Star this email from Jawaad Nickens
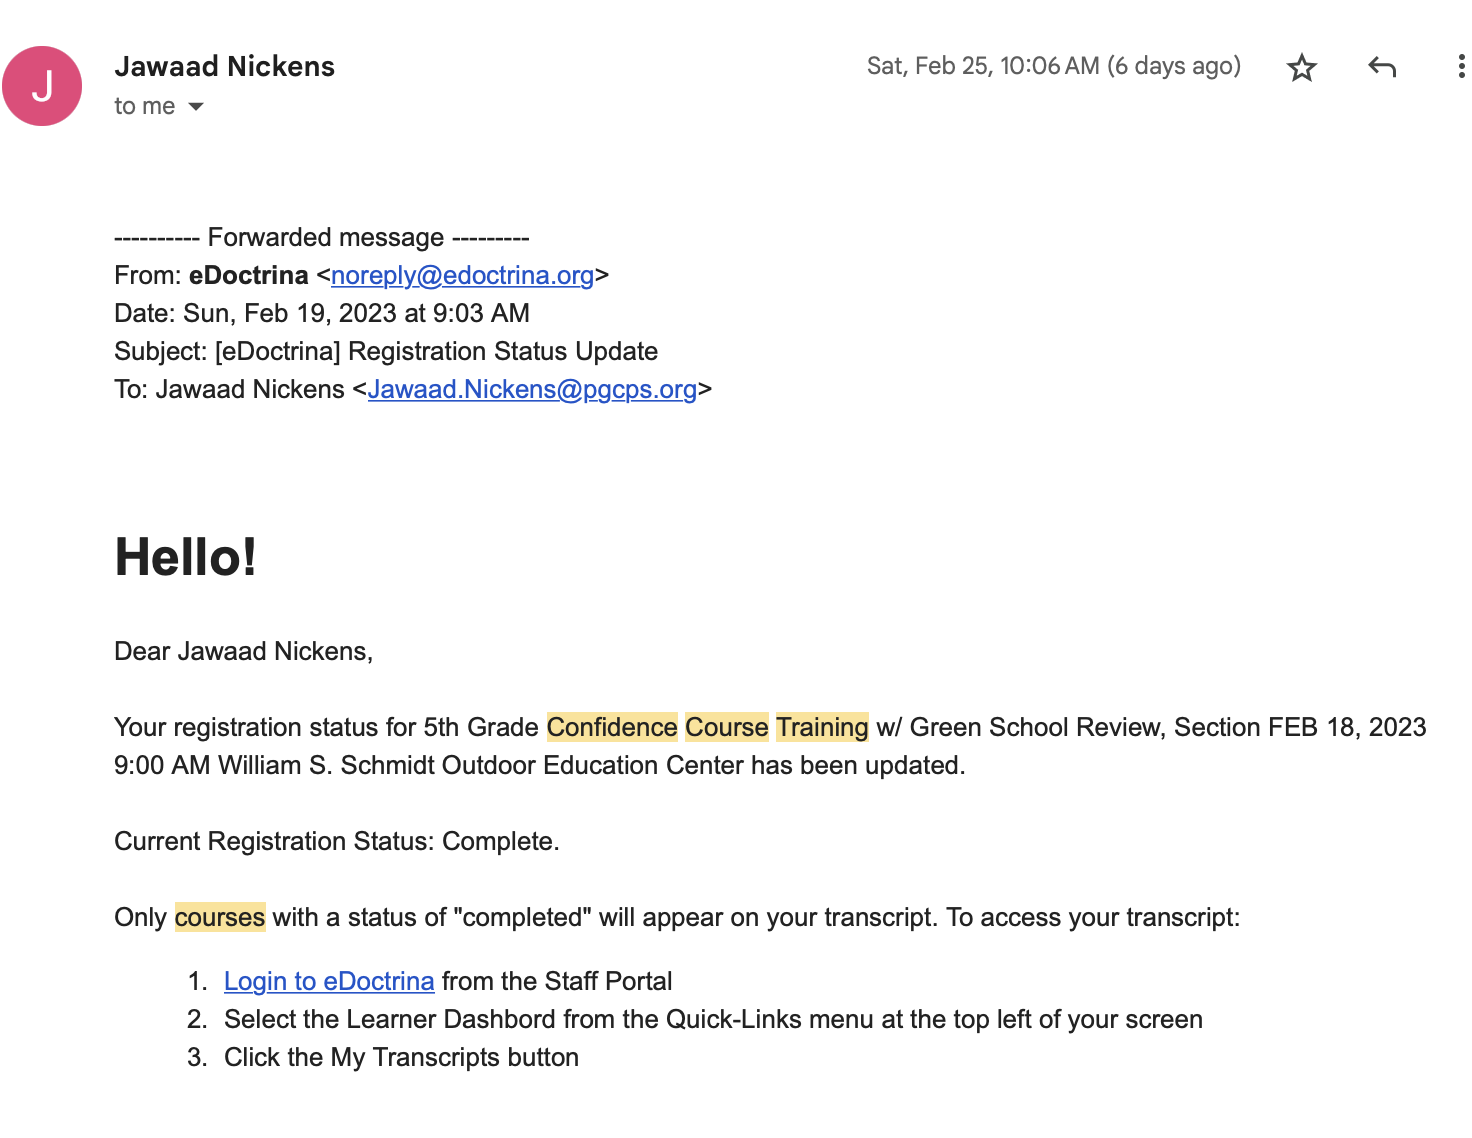 (x=1301, y=67)
